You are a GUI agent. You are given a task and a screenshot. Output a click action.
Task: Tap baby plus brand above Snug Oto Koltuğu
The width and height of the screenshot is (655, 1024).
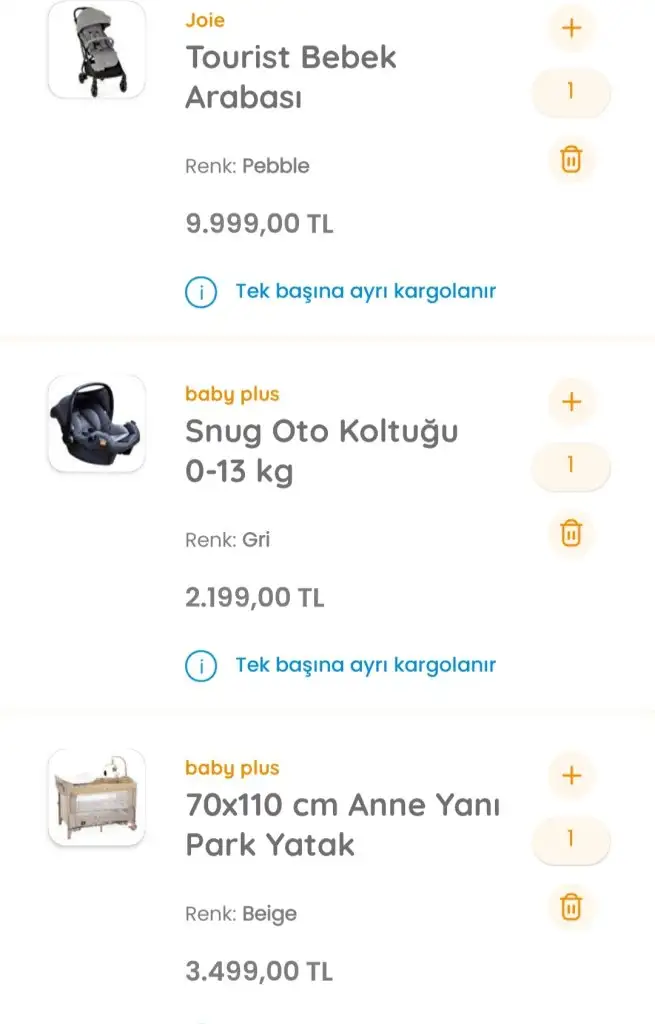click(232, 394)
